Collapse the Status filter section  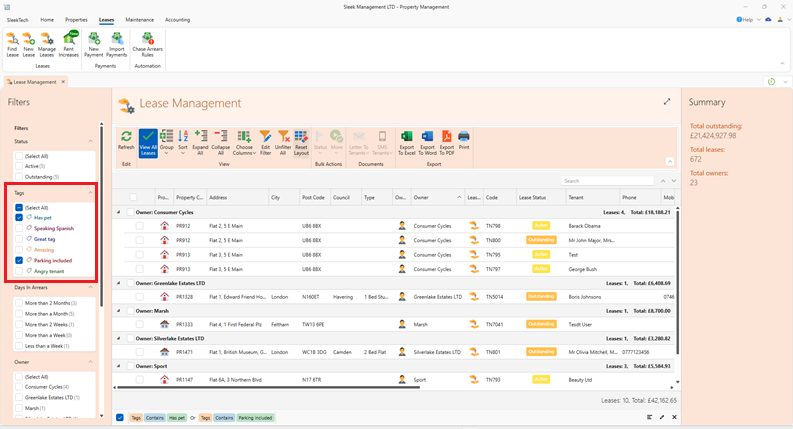(x=91, y=141)
